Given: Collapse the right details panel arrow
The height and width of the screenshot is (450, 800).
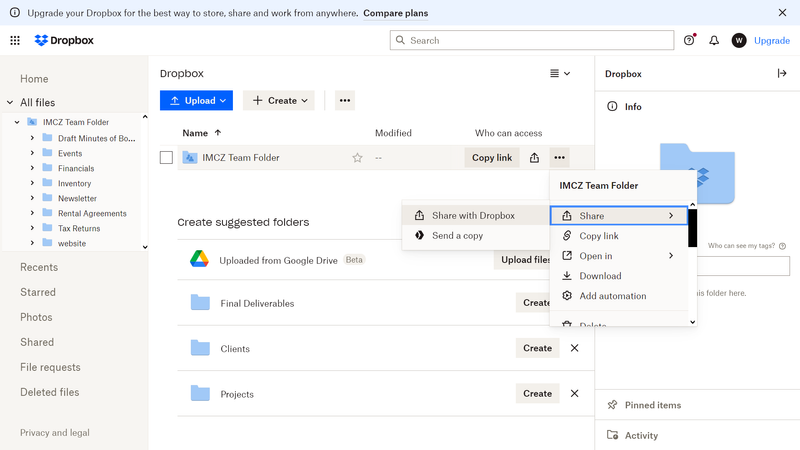Looking at the screenshot, I should [x=782, y=74].
